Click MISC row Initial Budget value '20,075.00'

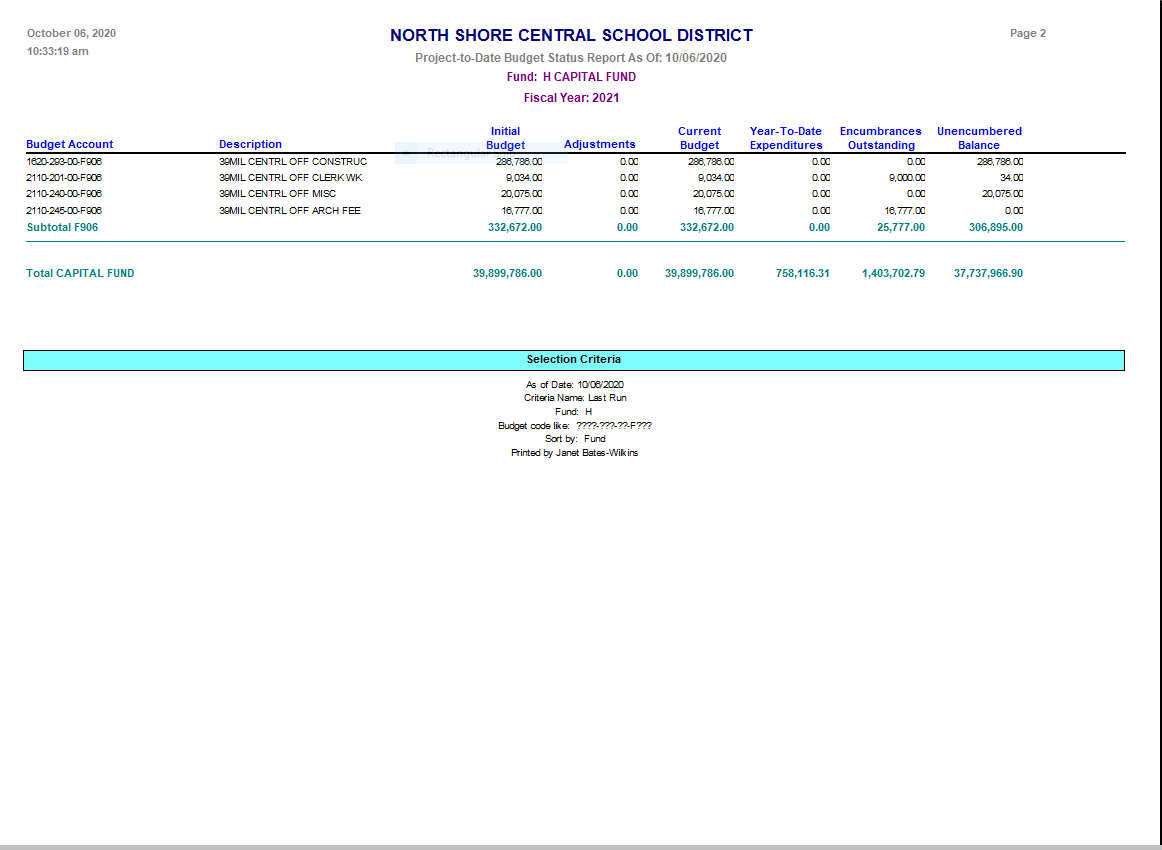522,194
